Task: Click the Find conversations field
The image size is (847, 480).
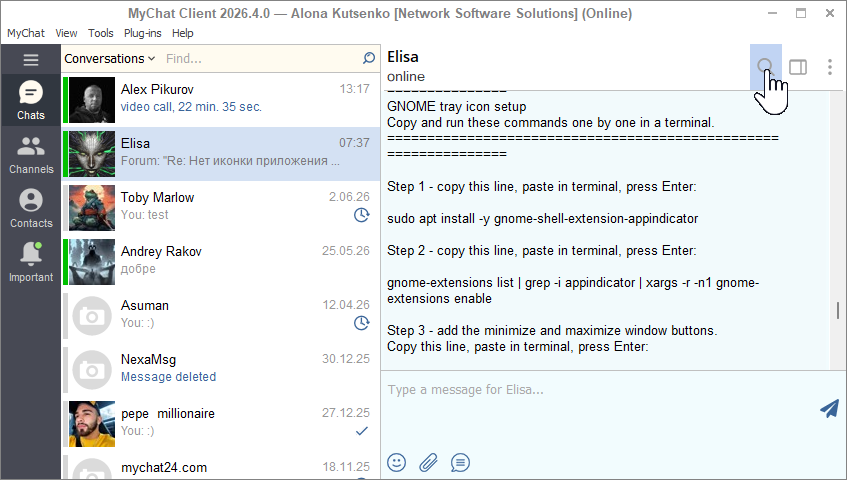Action: pyautogui.click(x=262, y=58)
